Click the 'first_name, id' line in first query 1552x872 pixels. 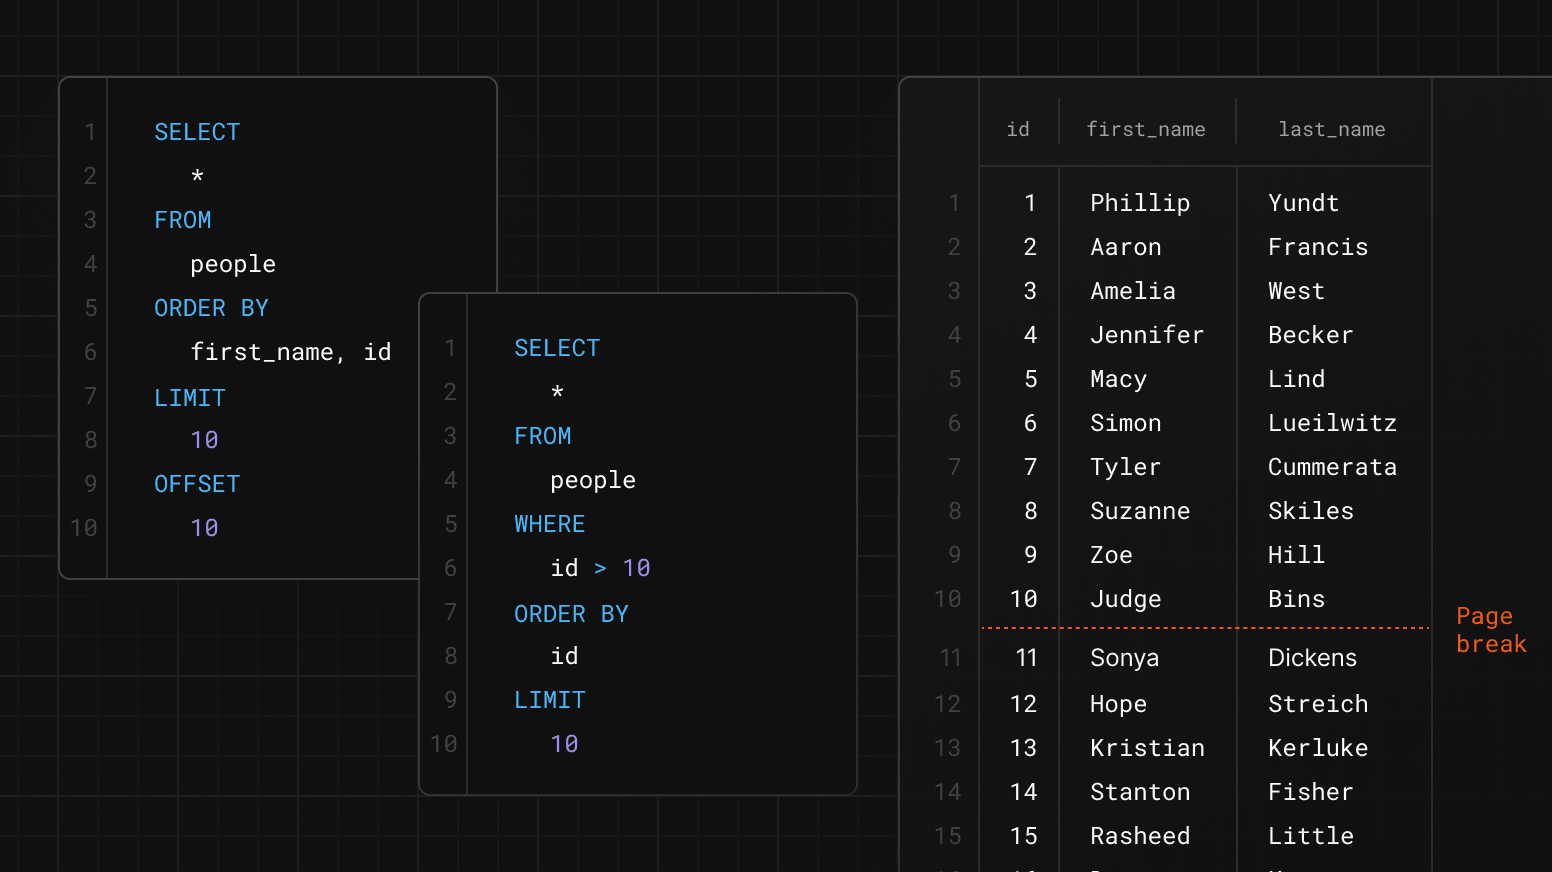click(291, 352)
